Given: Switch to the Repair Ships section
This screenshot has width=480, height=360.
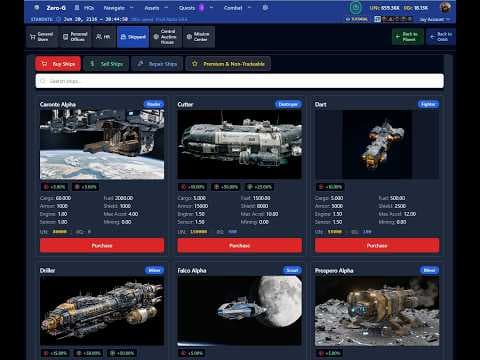Looking at the screenshot, I should [157, 64].
